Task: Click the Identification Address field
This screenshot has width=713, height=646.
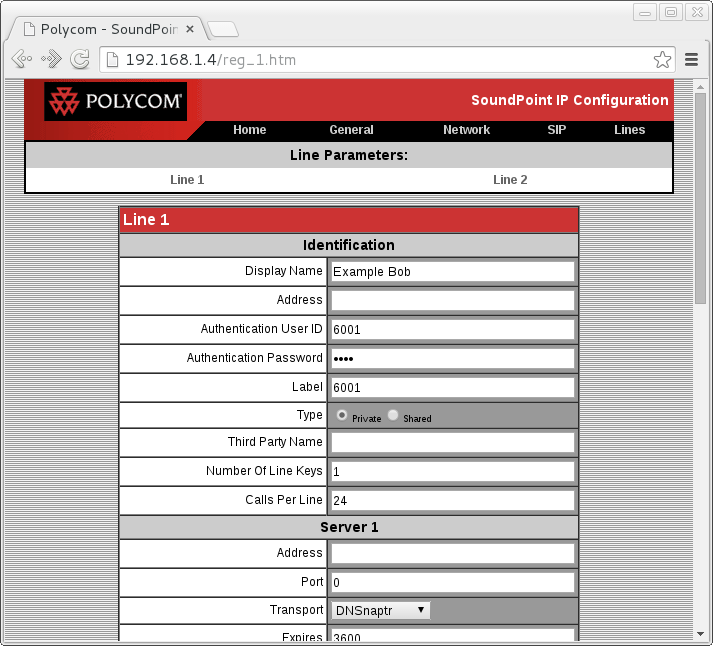Action: click(453, 300)
